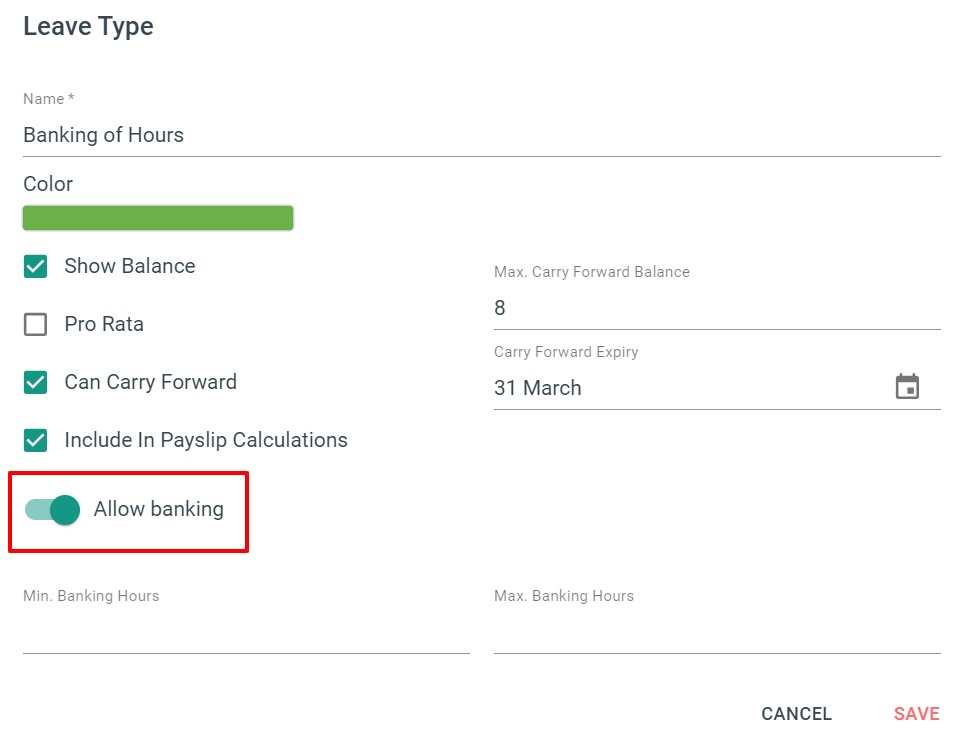Select the Carry Forward Expiry date field
The height and width of the screenshot is (746, 965).
tap(650, 388)
